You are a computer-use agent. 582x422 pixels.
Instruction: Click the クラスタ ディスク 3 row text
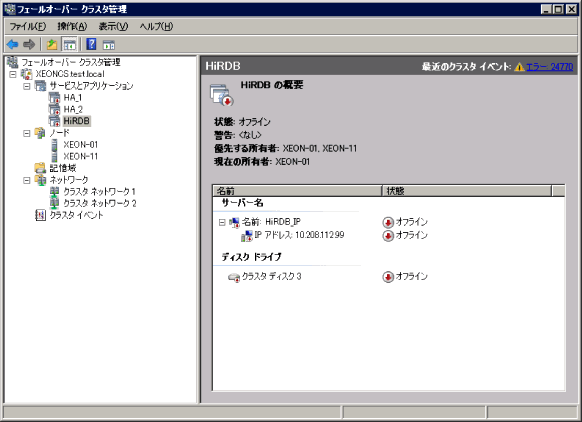[x=271, y=277]
